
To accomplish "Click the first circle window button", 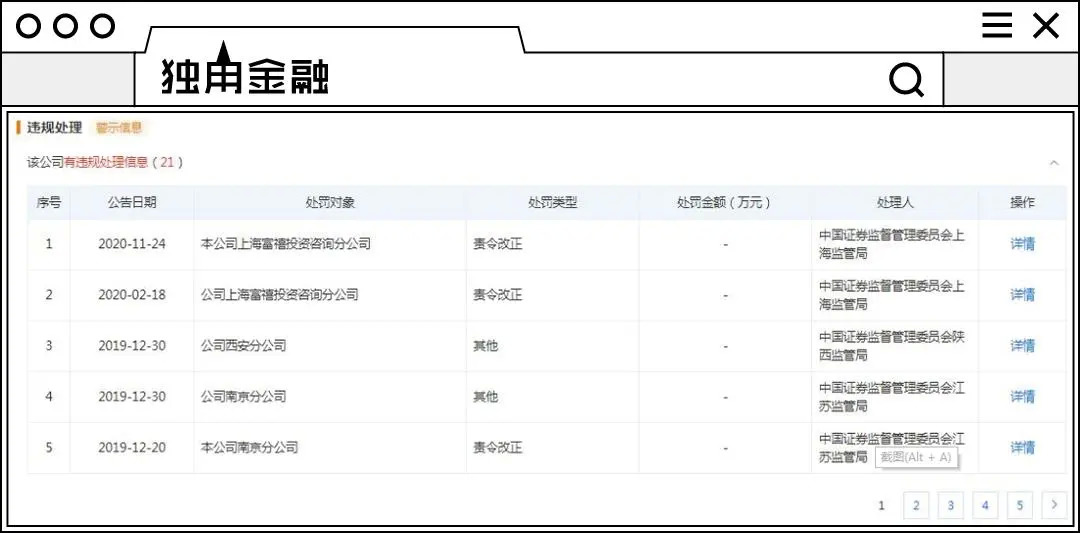I will (x=28, y=27).
